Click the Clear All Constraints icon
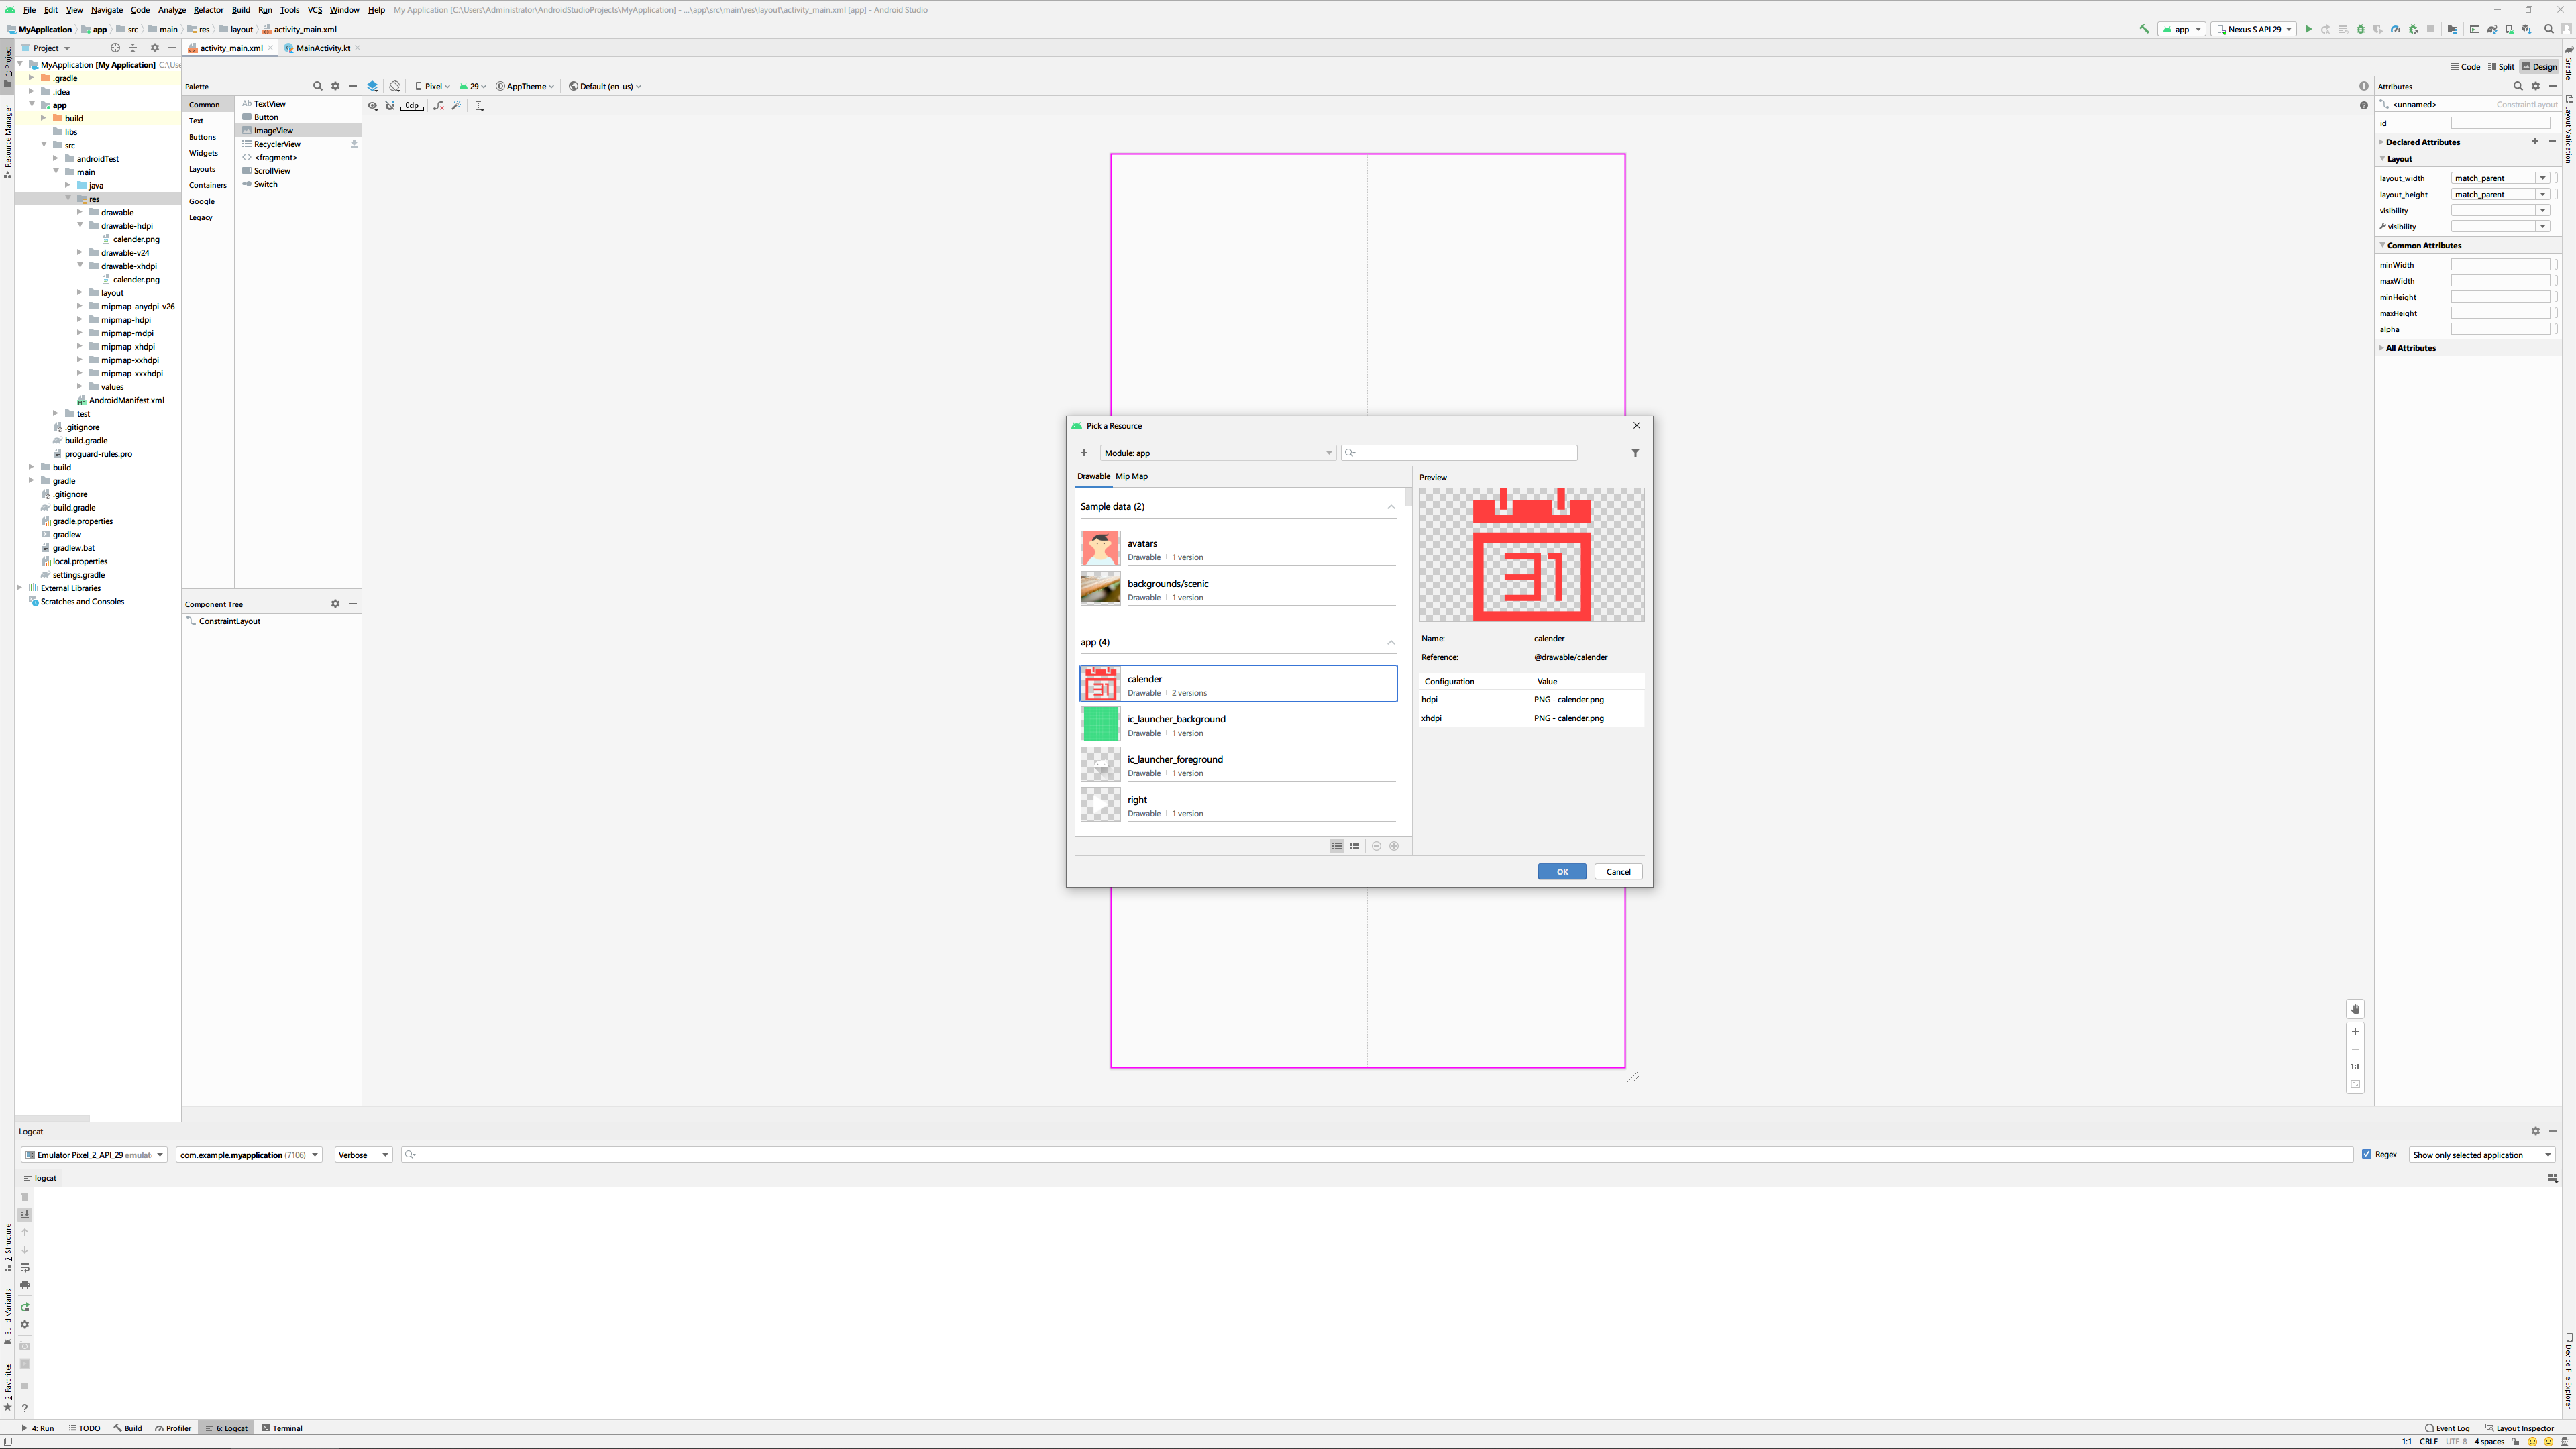The width and height of the screenshot is (2576, 1449). tap(438, 105)
